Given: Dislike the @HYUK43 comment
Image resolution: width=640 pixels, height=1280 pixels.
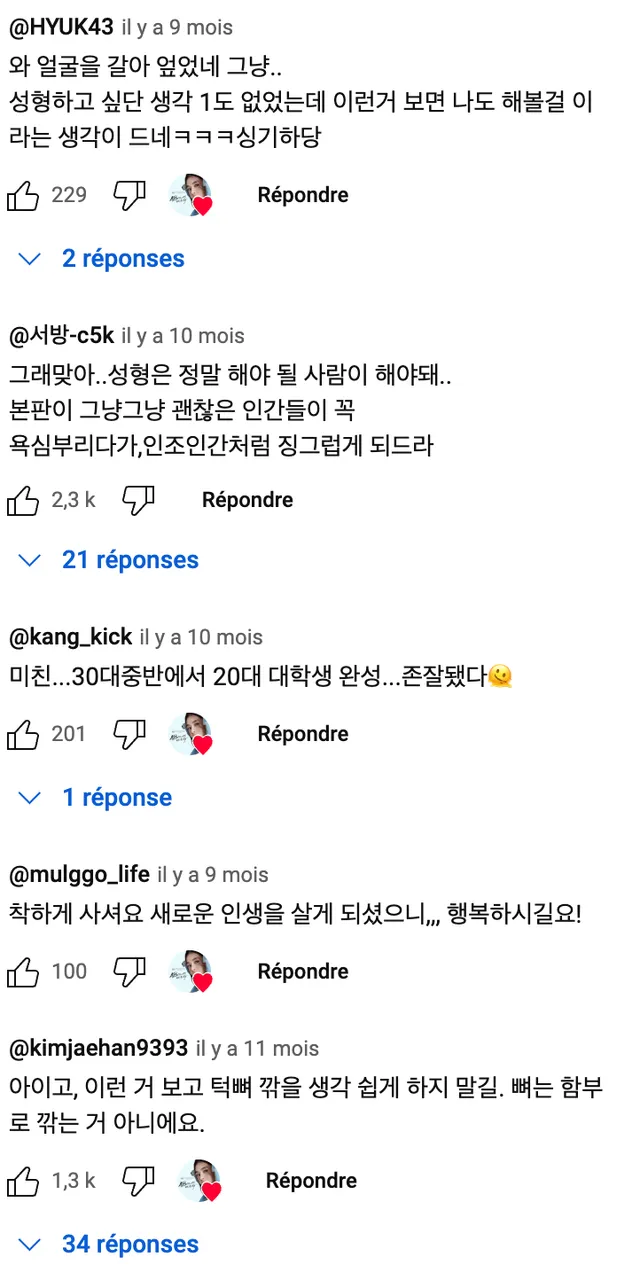Looking at the screenshot, I should click(130, 196).
